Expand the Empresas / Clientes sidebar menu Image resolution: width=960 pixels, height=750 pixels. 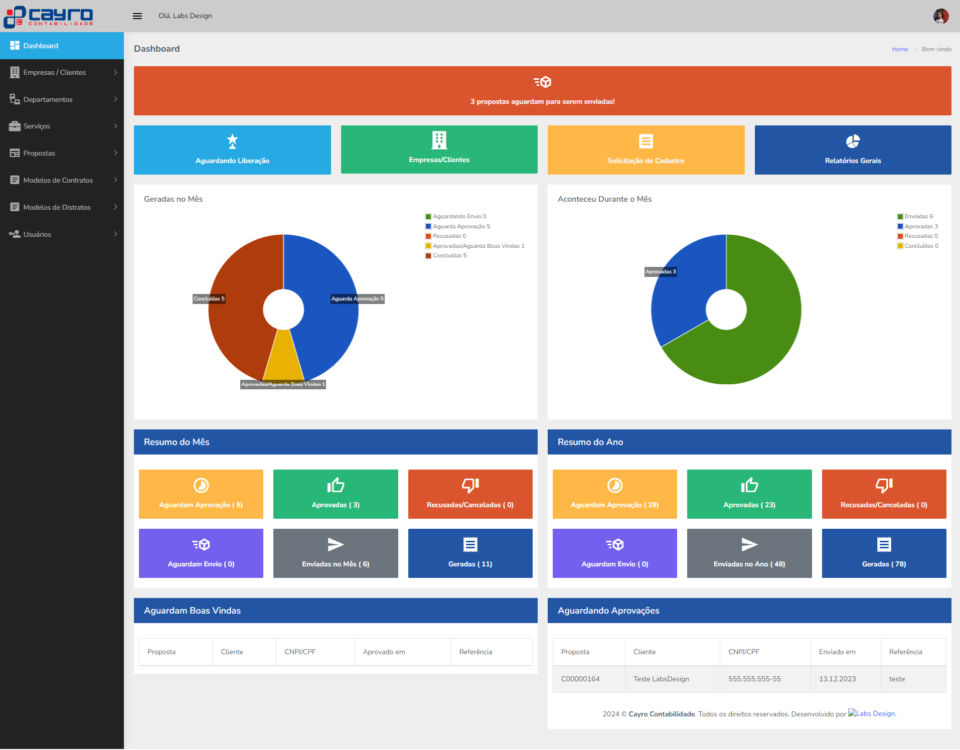click(x=61, y=72)
